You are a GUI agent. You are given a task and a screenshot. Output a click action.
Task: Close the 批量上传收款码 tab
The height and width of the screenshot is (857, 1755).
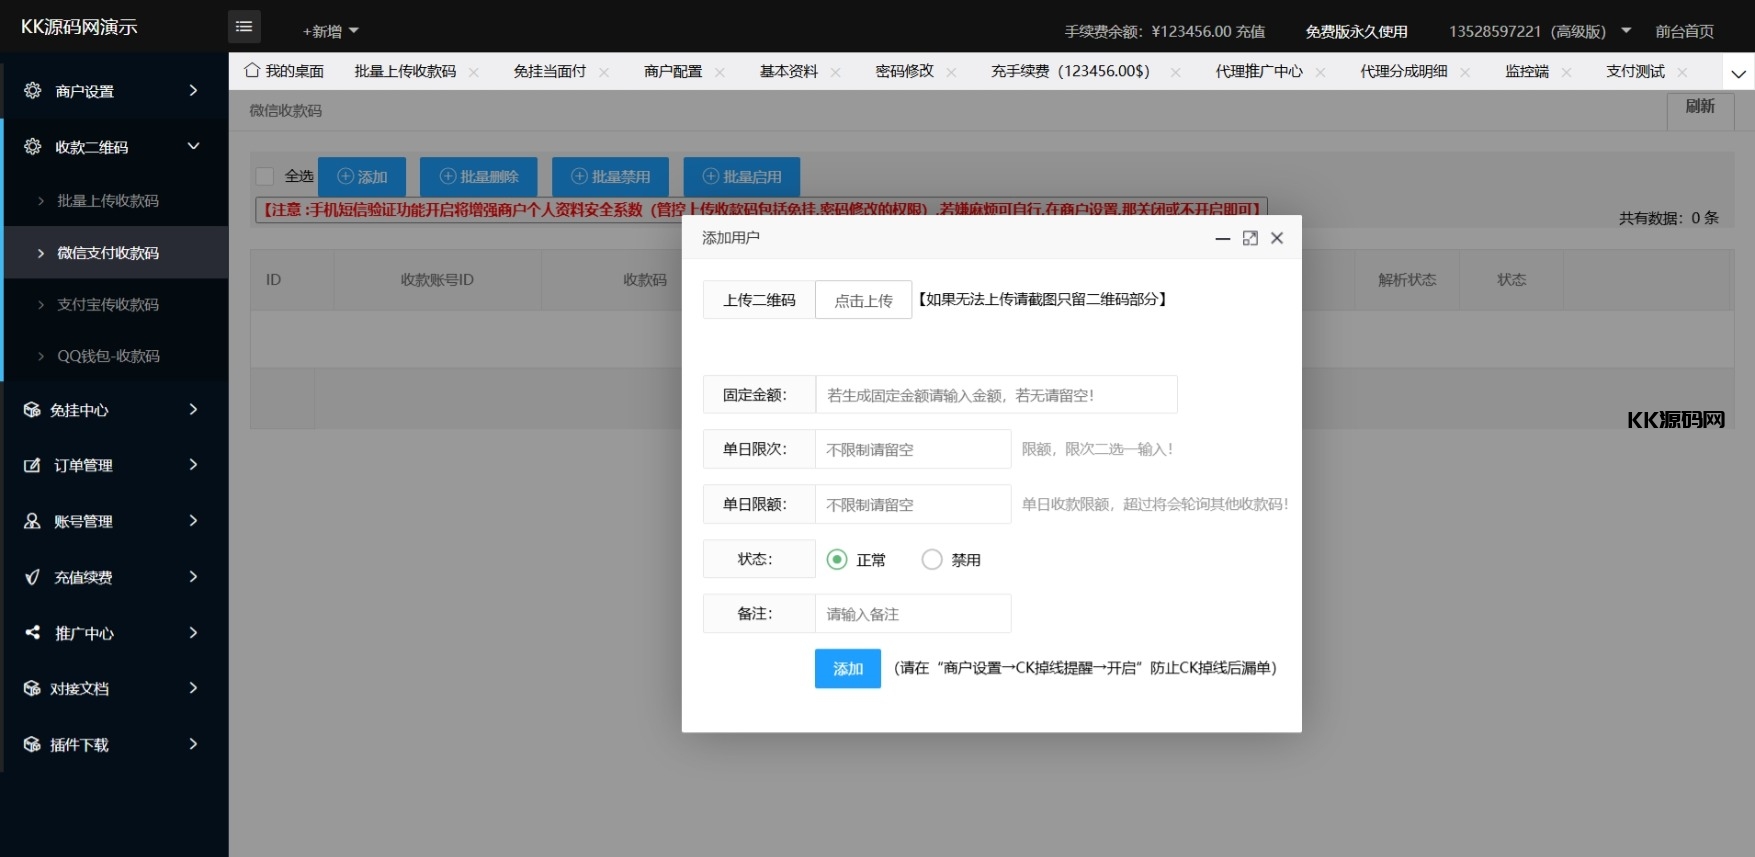pyautogui.click(x=474, y=72)
